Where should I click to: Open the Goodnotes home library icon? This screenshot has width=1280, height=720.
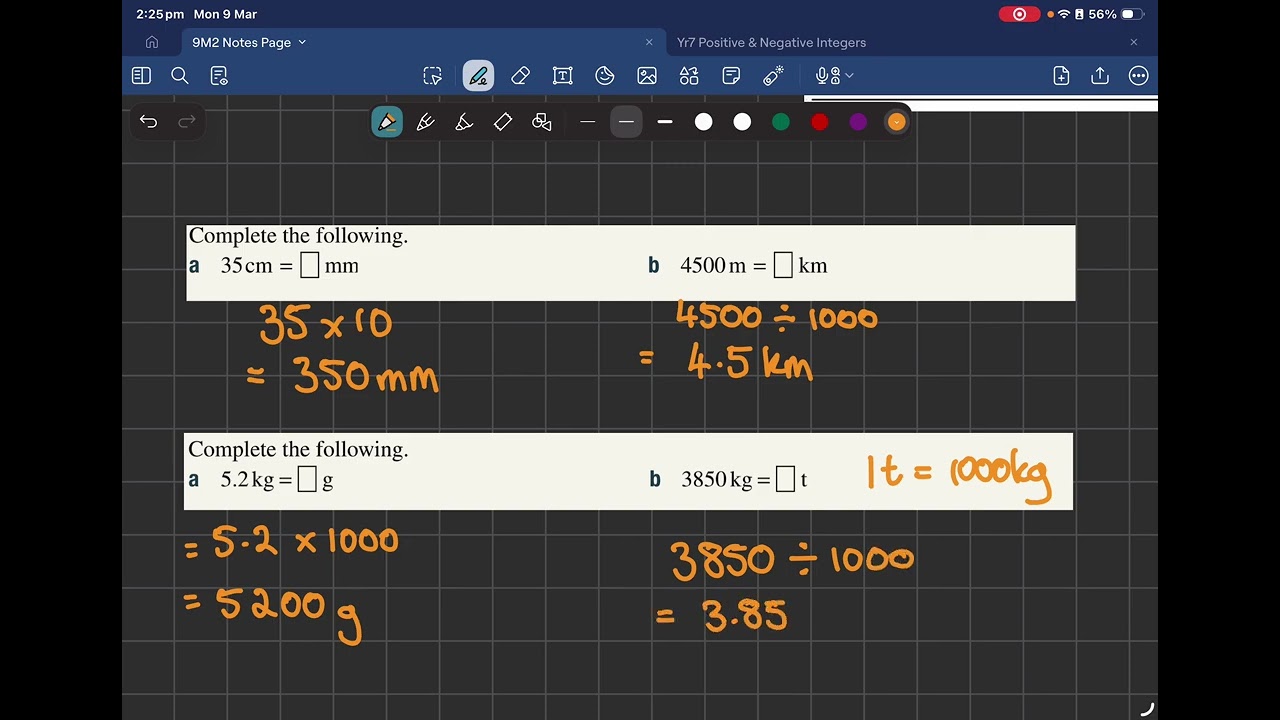152,42
